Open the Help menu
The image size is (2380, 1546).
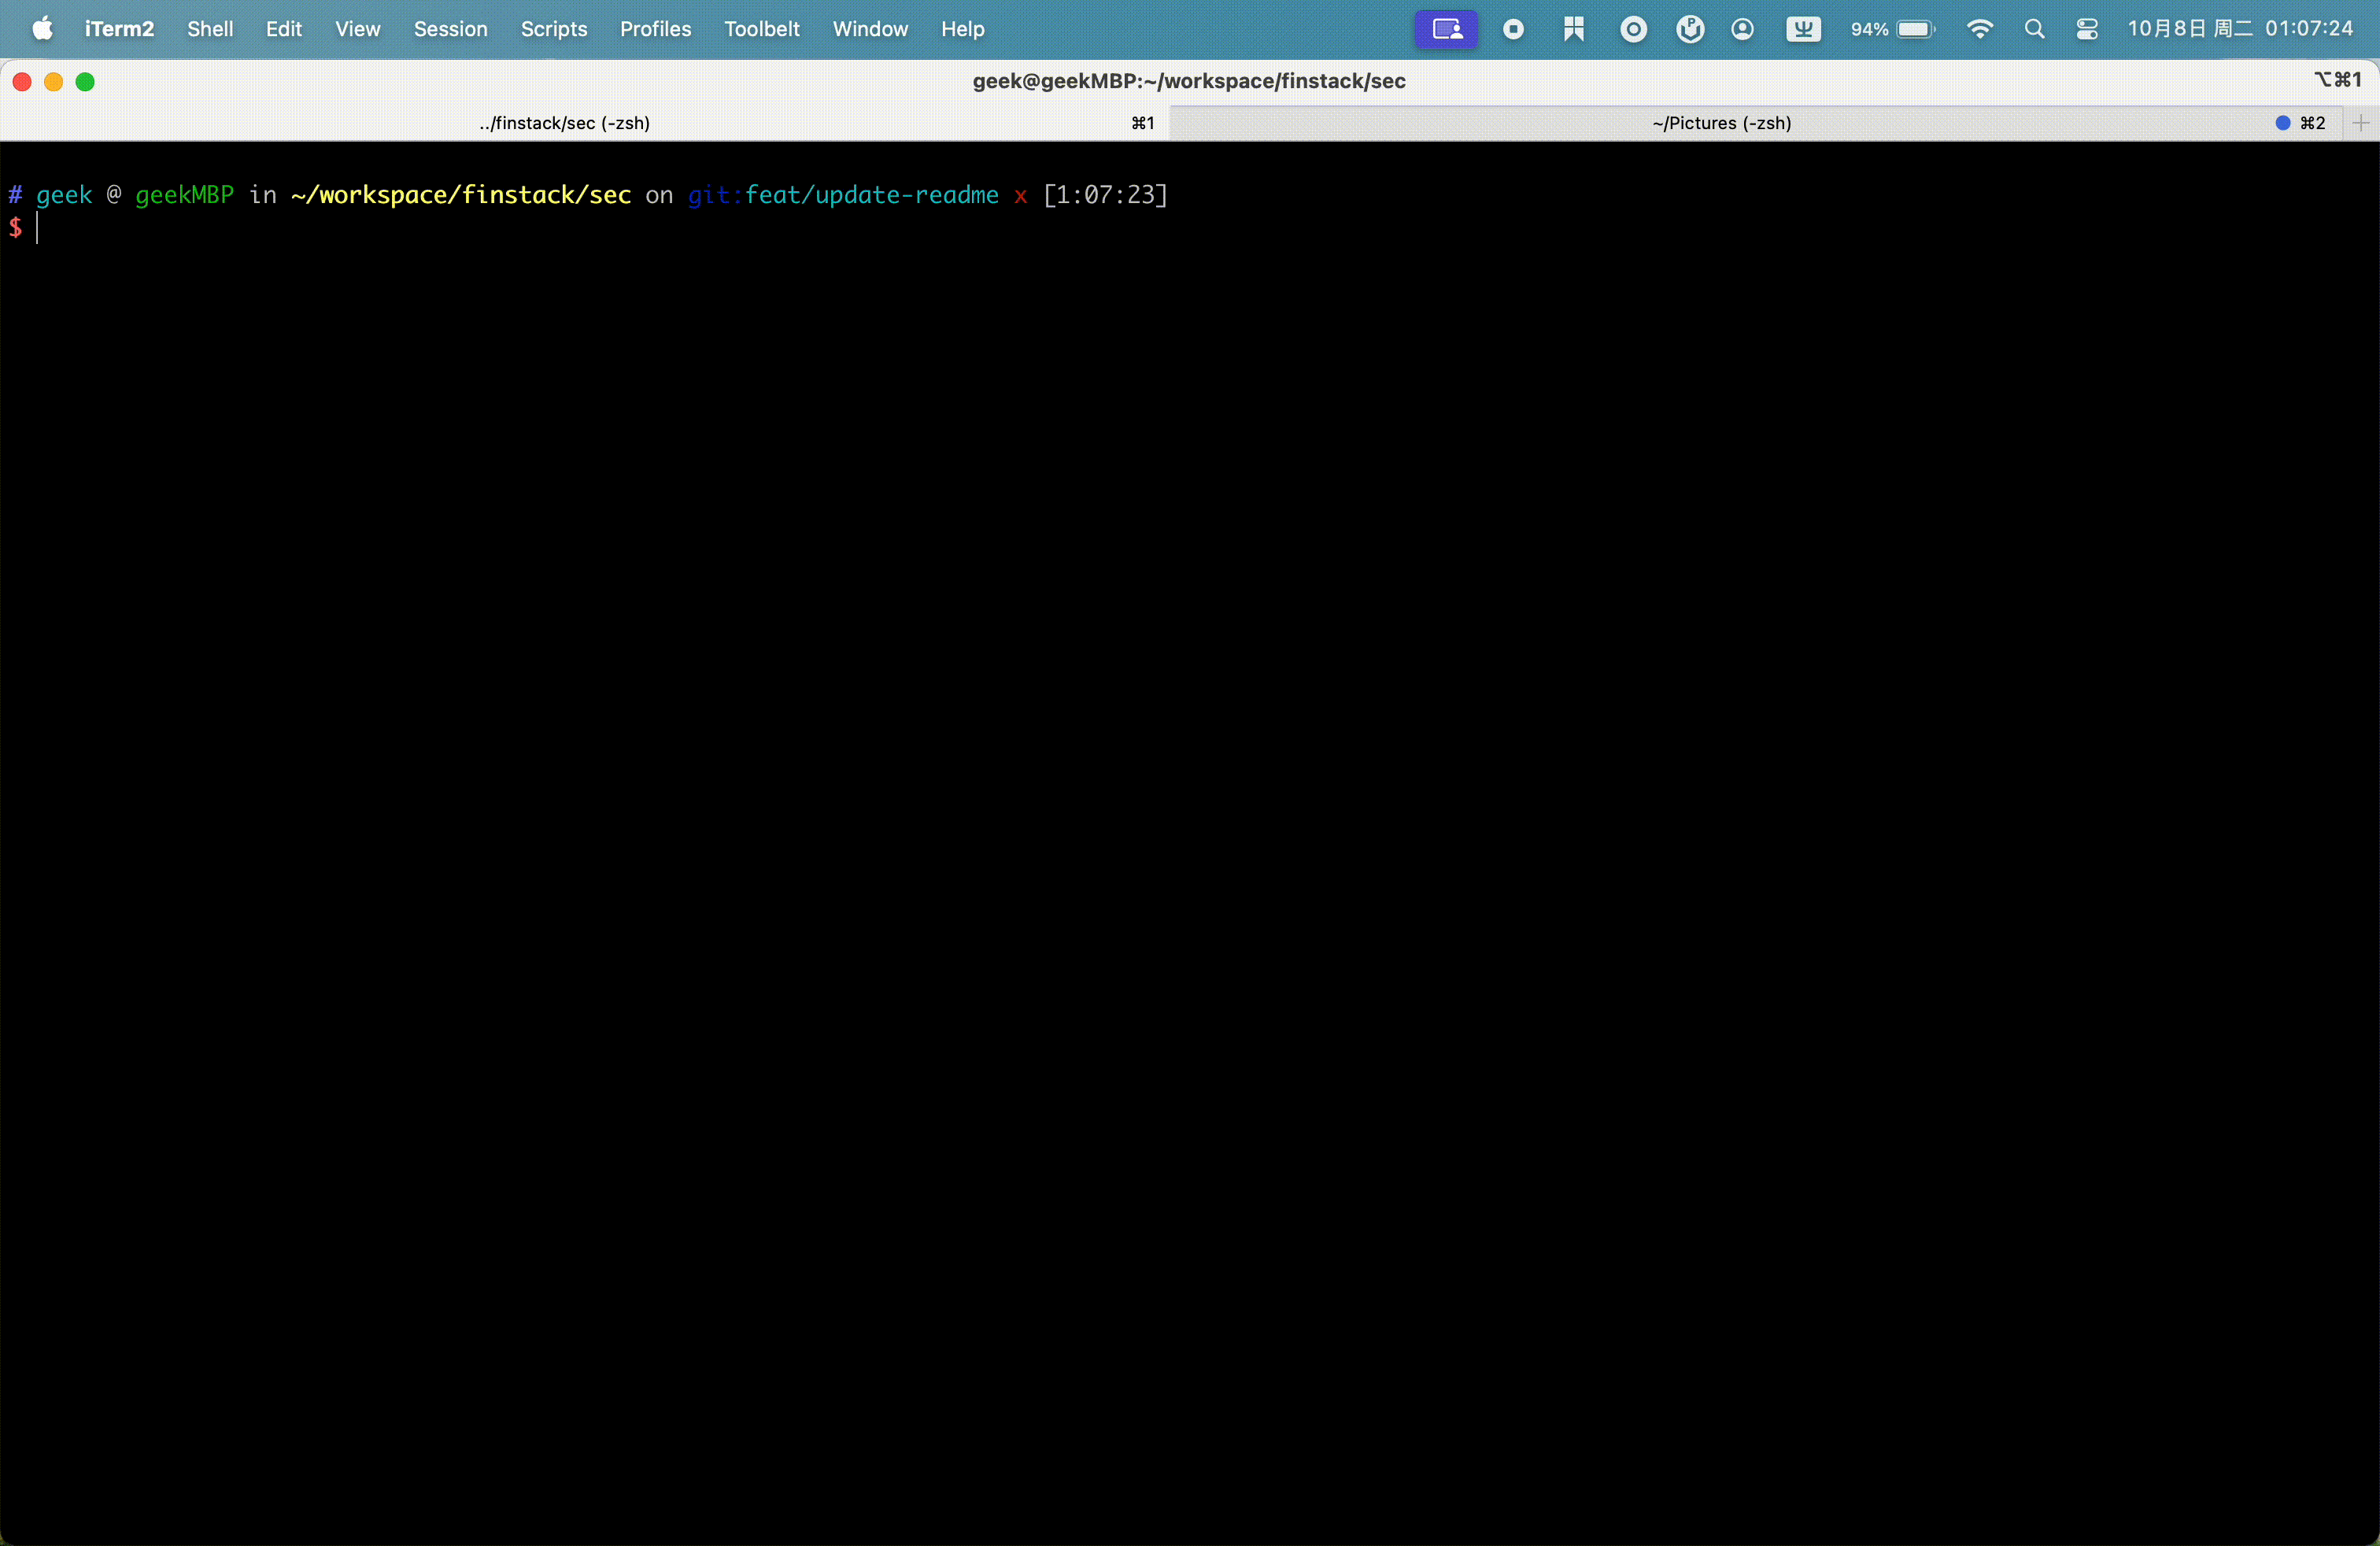pyautogui.click(x=962, y=29)
